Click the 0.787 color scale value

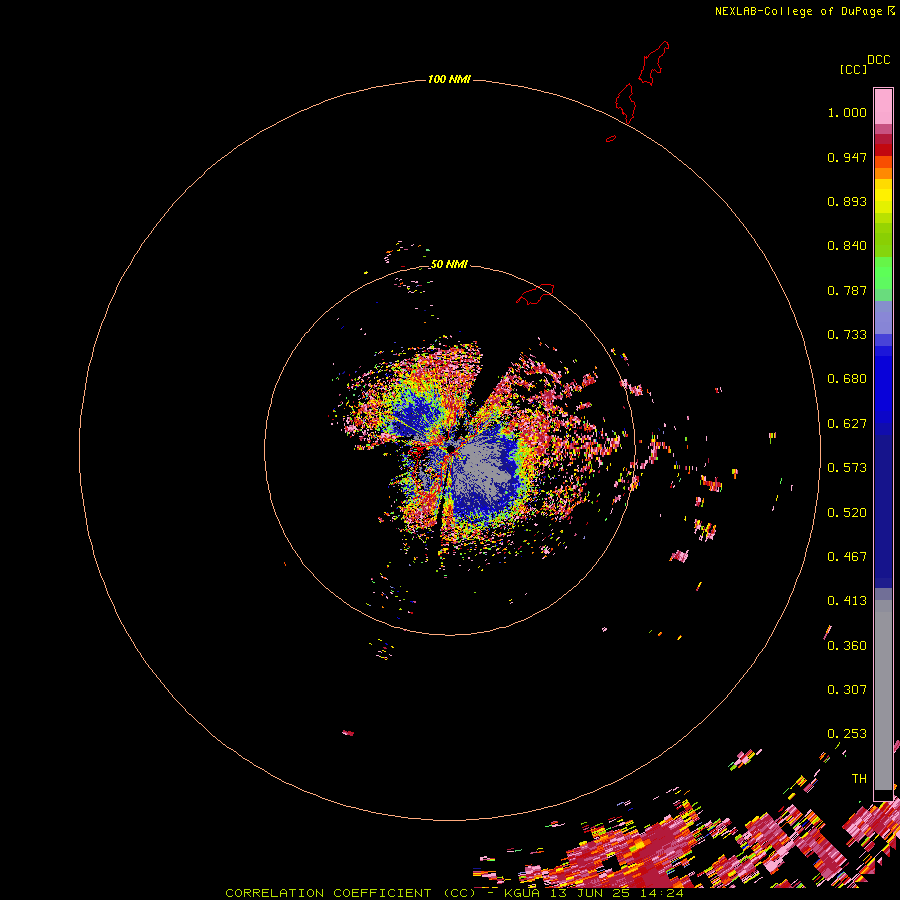pyautogui.click(x=847, y=290)
